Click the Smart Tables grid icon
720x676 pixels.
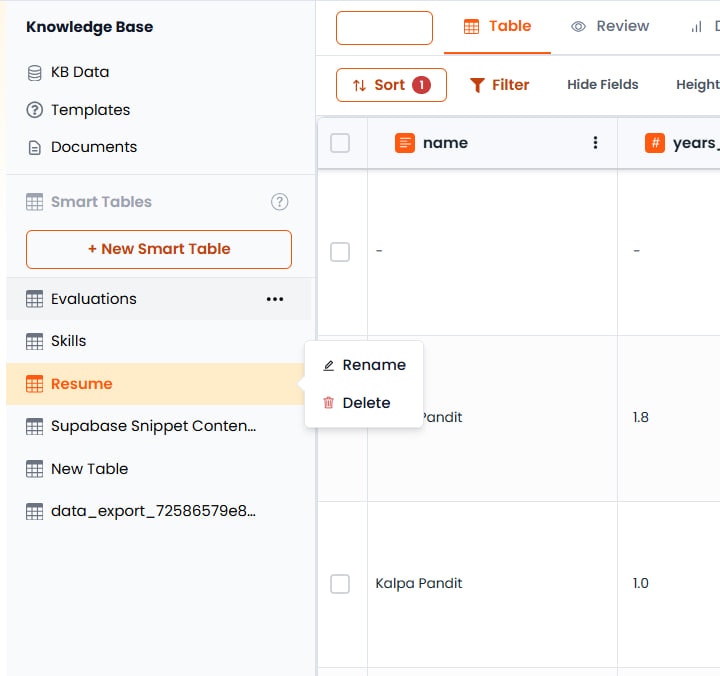(x=34, y=202)
